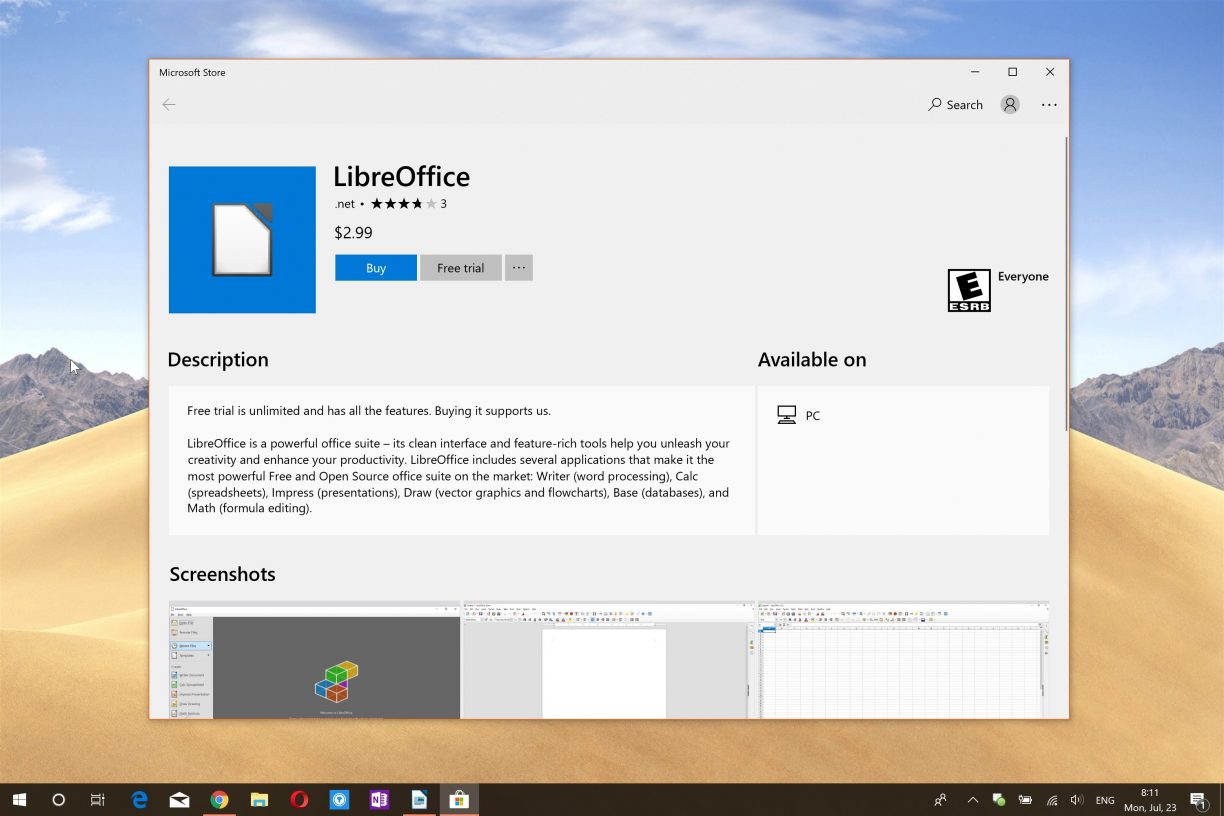
Task: Open the volume speaker tray icon
Action: coord(1077,800)
